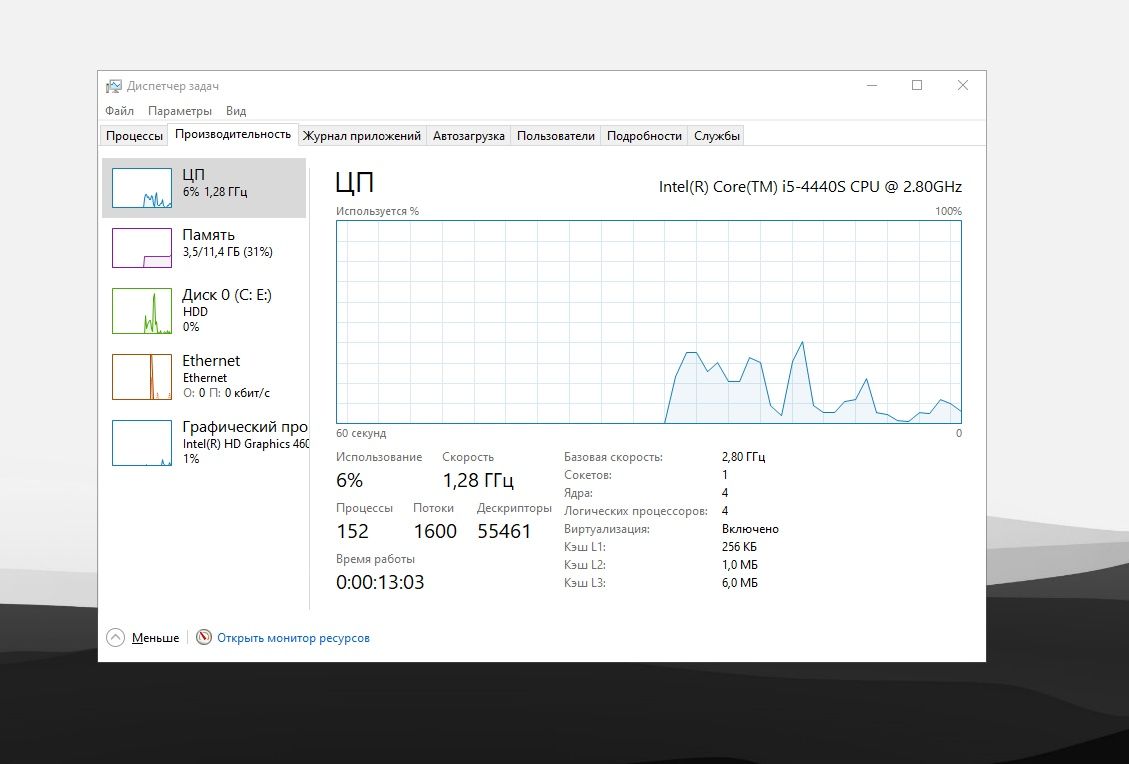Click the Кэш L2 value 1,0 МБ

click(x=739, y=565)
